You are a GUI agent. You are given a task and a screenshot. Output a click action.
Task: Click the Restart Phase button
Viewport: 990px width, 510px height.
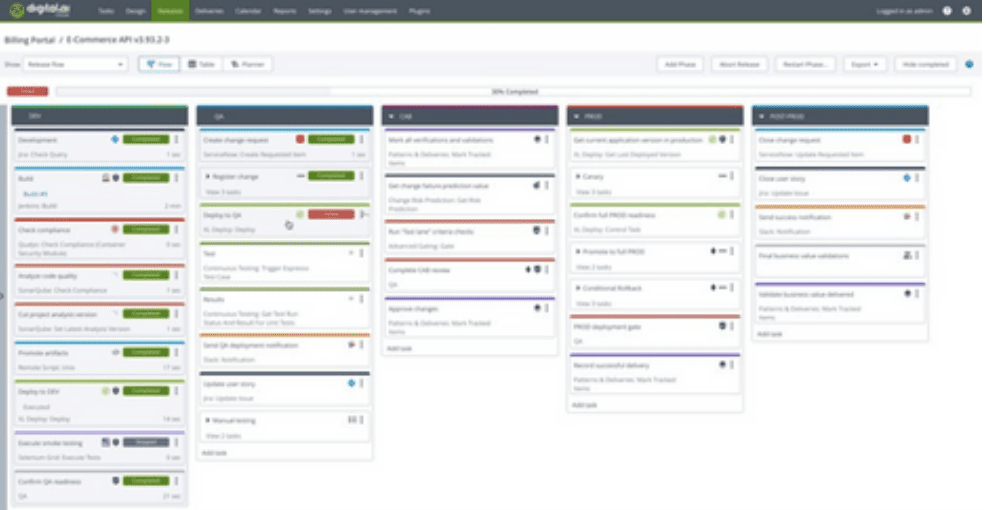click(805, 64)
